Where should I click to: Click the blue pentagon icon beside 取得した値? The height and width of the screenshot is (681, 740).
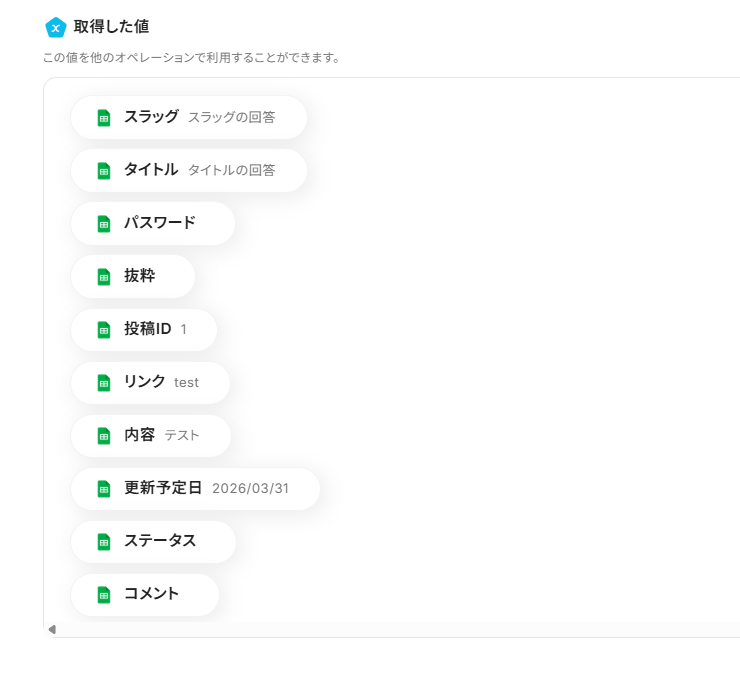(x=56, y=27)
